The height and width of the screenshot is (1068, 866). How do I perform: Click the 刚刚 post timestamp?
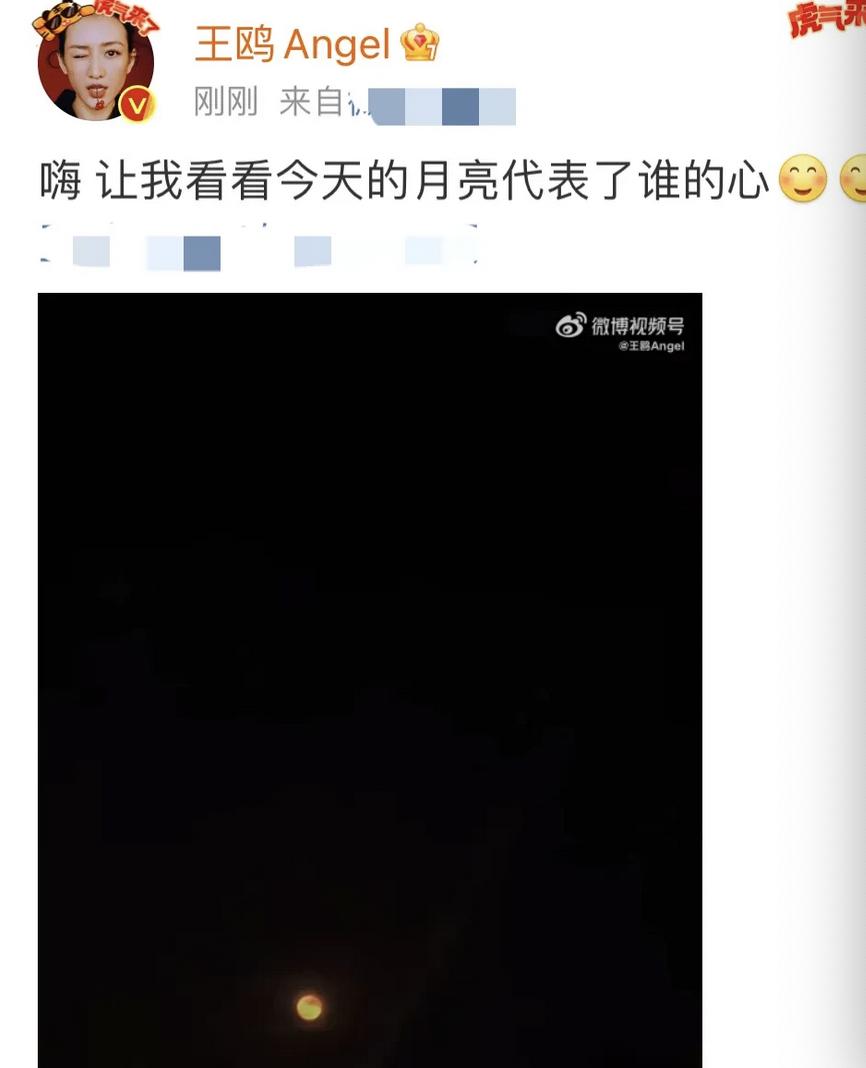[226, 102]
